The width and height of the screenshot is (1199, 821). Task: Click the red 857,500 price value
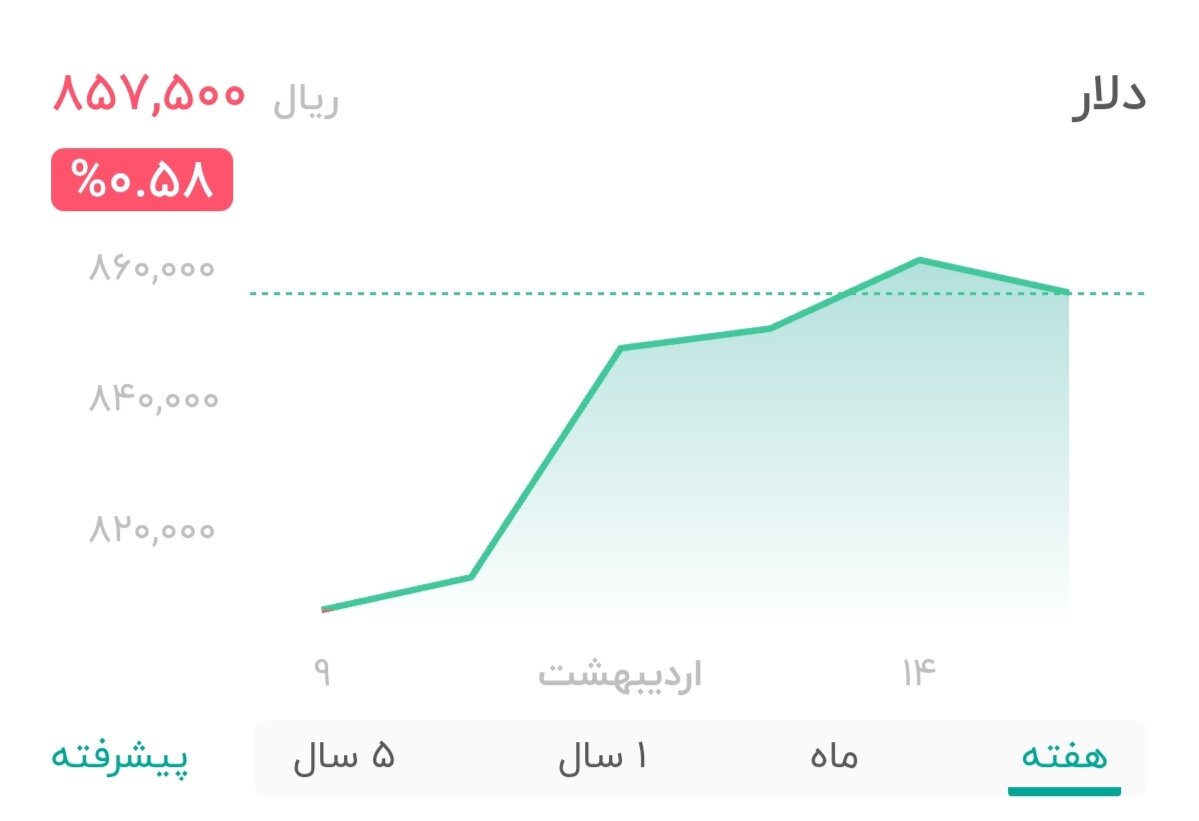(x=149, y=95)
